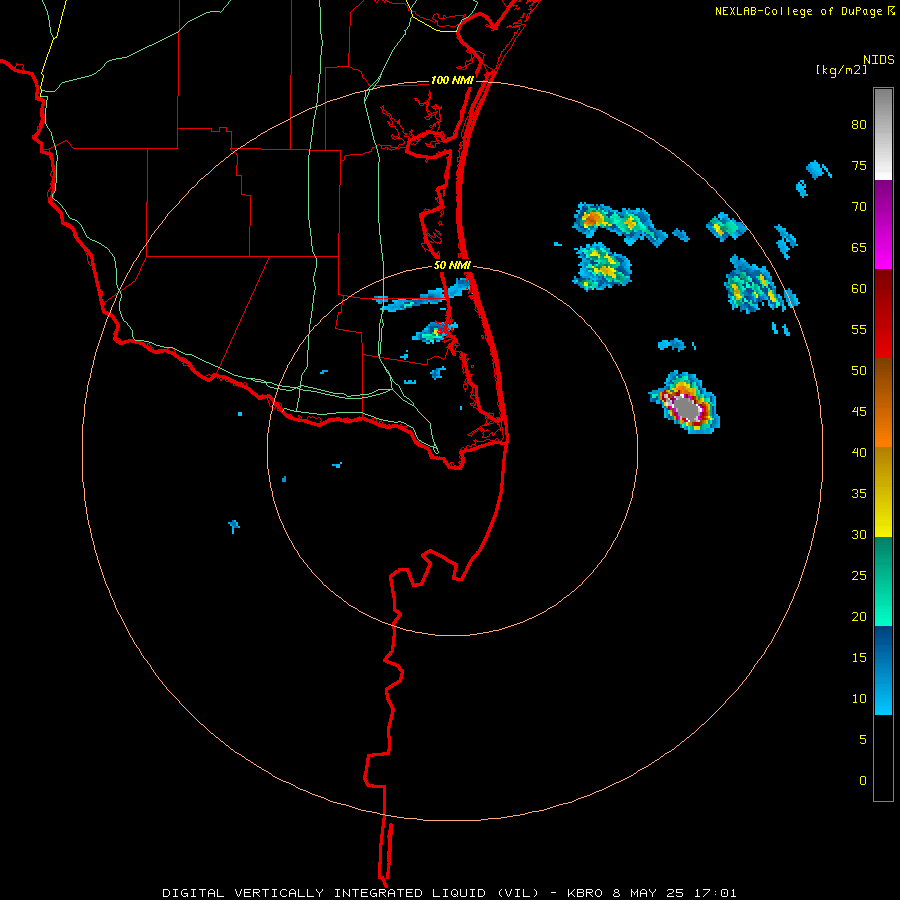Click the 75 value on color scale

point(859,165)
